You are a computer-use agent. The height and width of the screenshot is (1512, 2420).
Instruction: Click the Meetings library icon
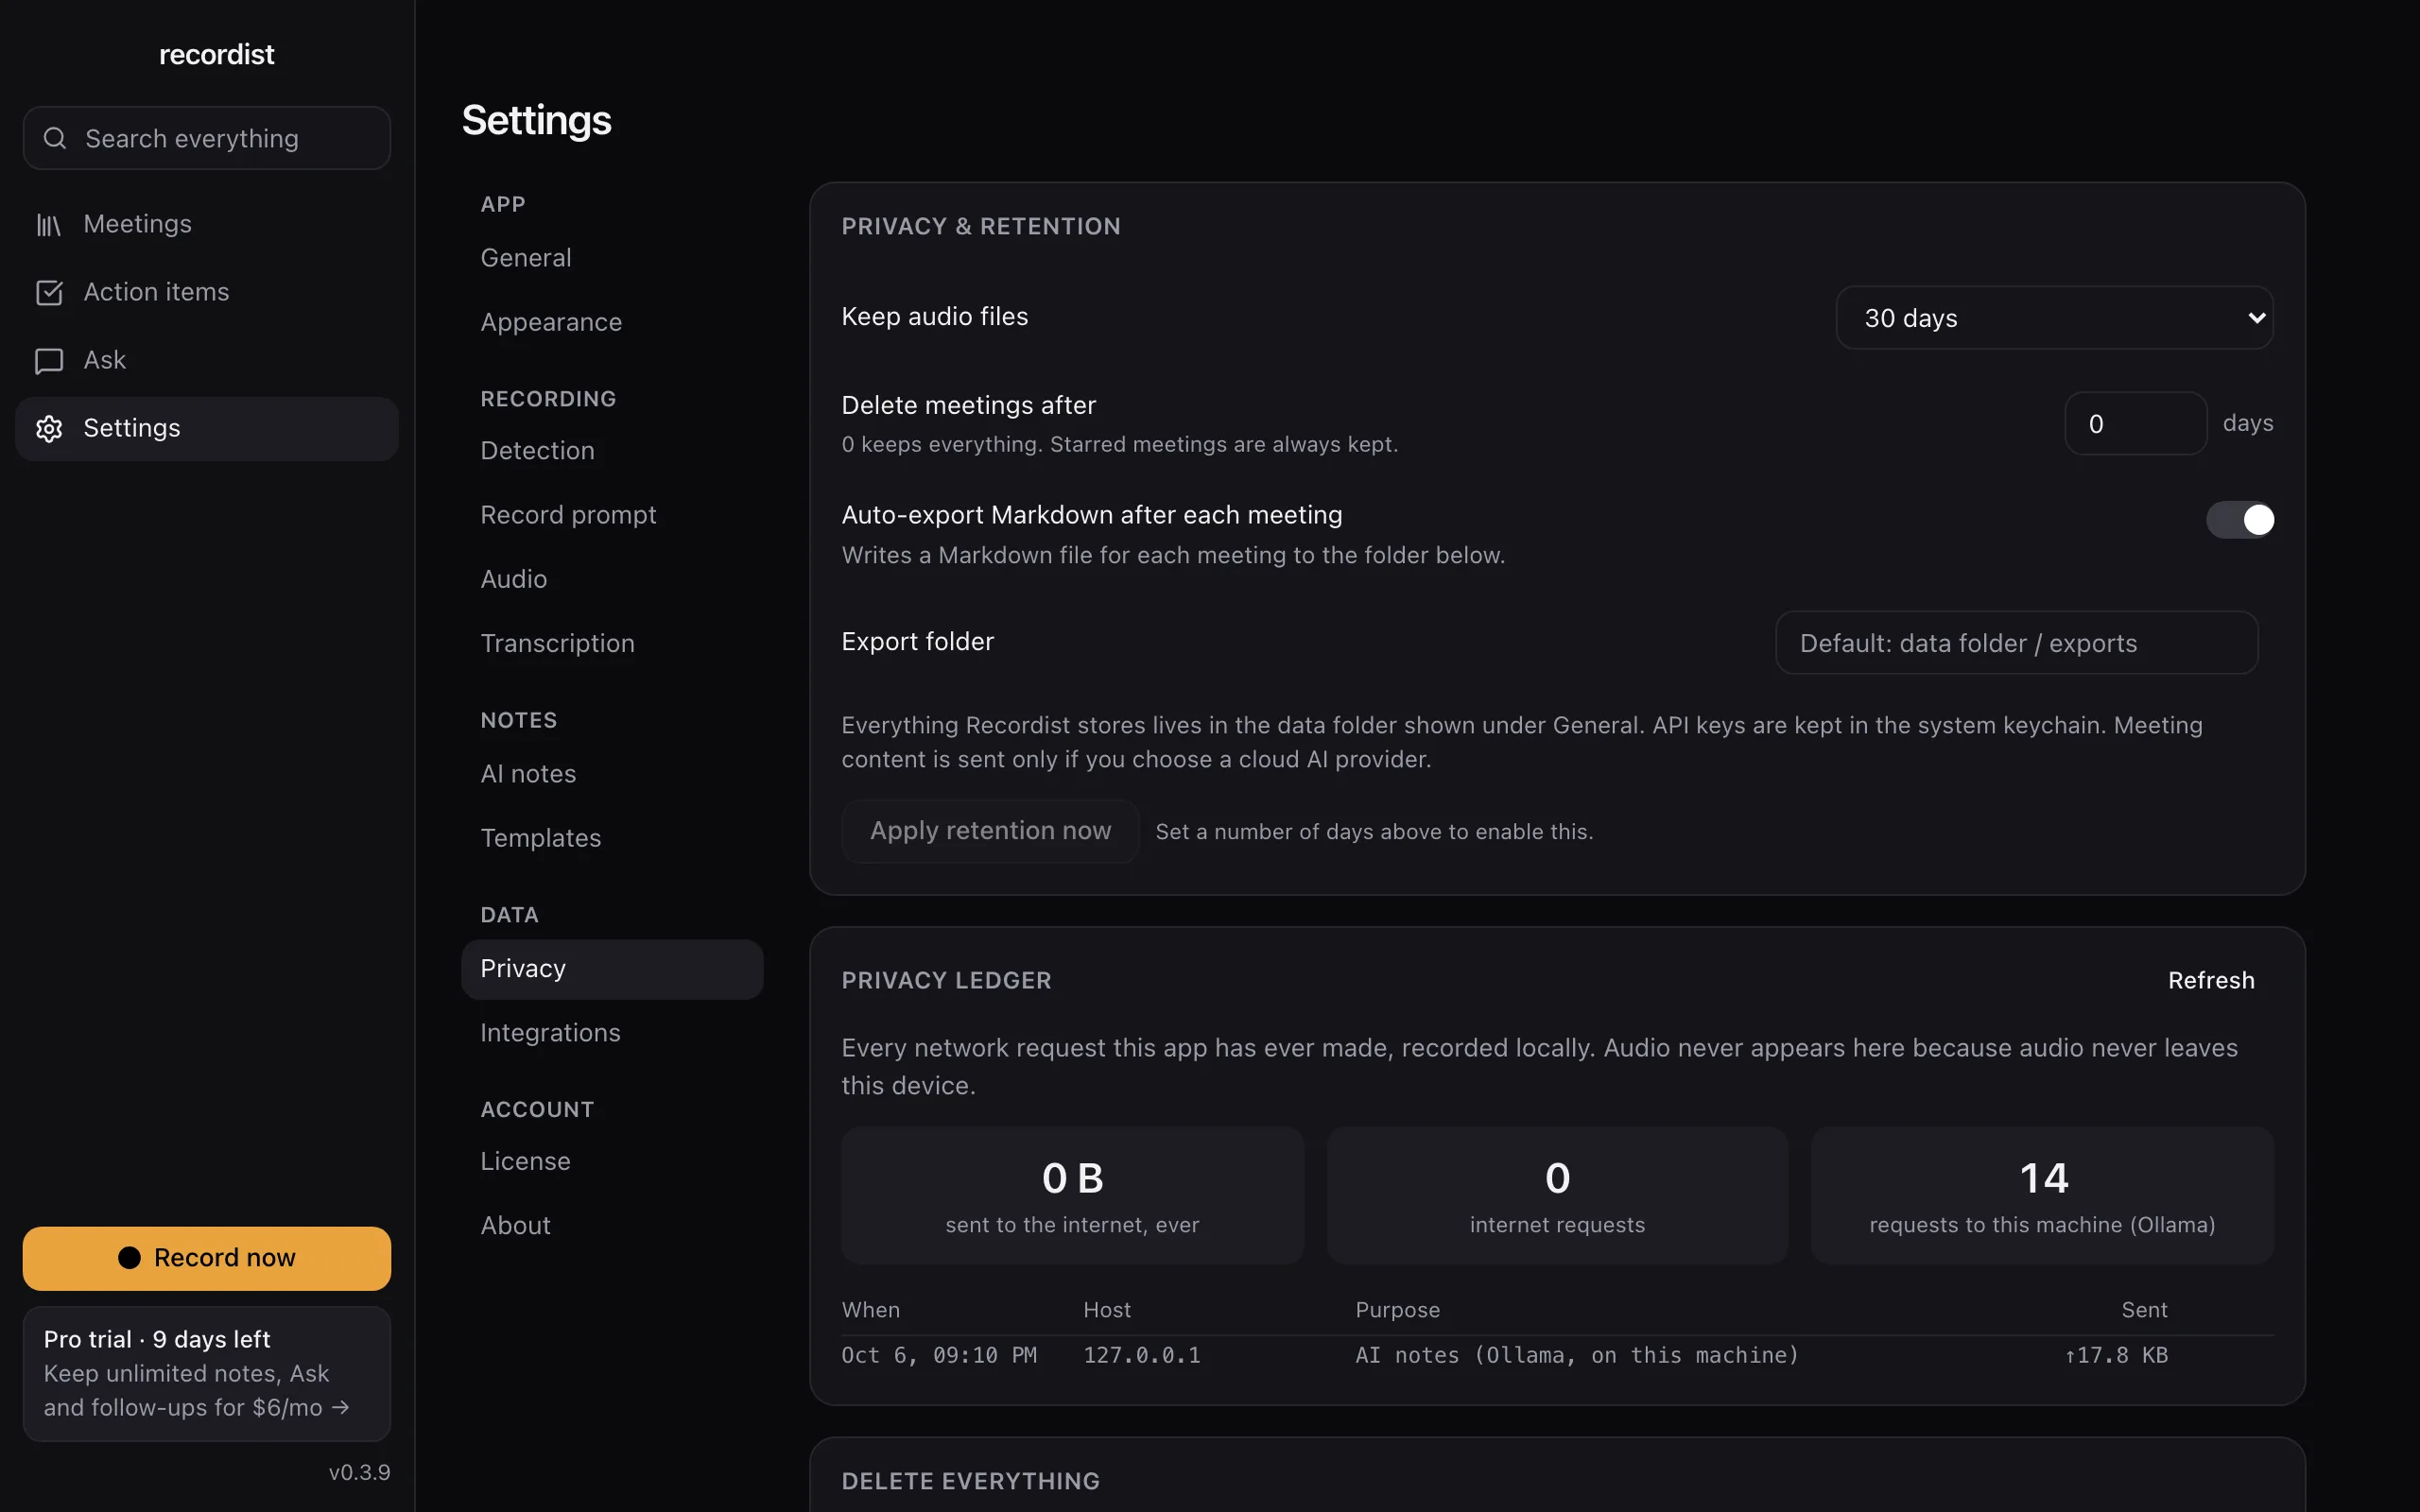[49, 225]
